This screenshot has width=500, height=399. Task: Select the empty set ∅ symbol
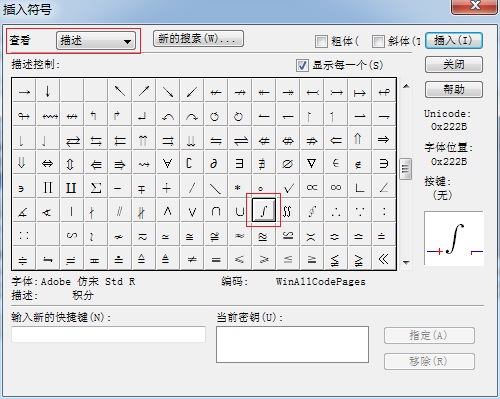288,163
